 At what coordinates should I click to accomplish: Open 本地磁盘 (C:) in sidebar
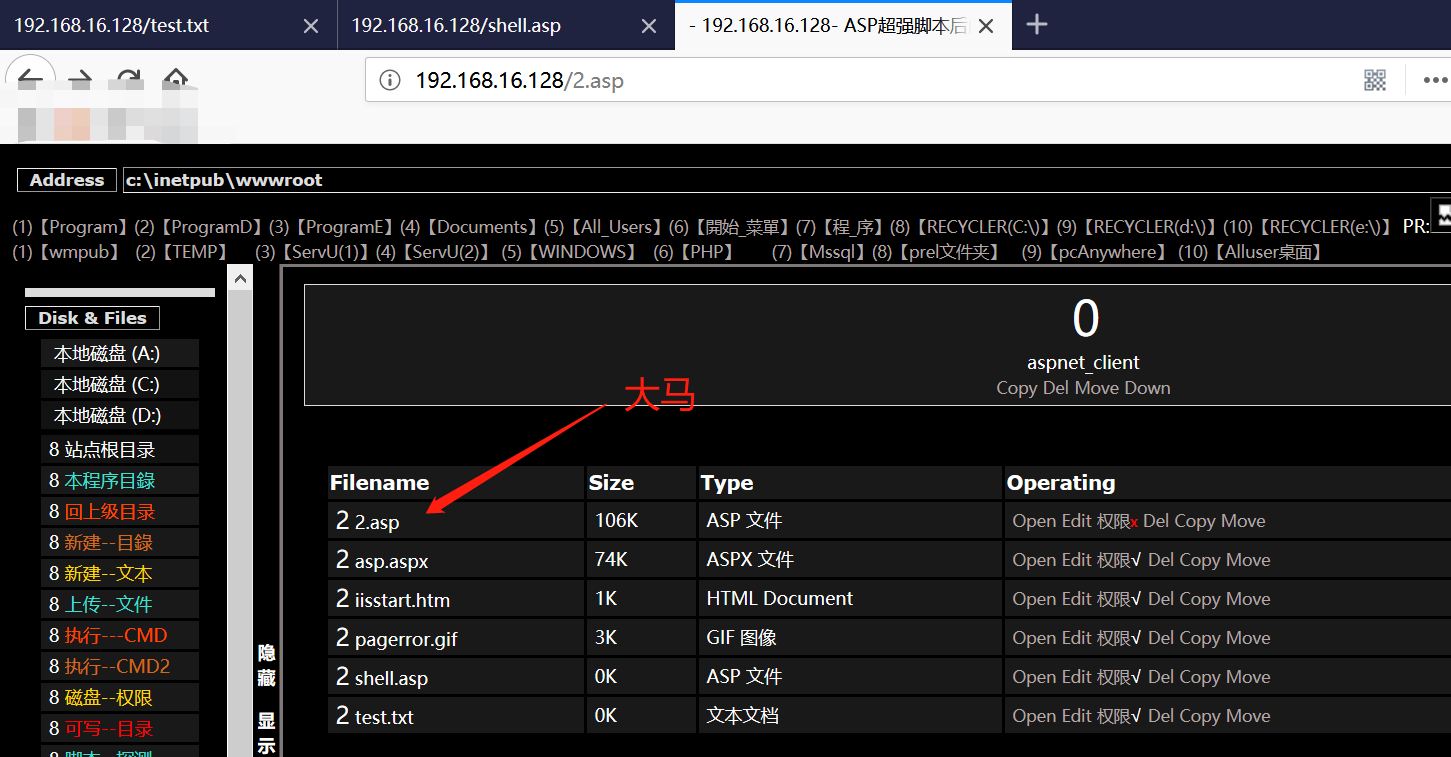click(x=119, y=385)
